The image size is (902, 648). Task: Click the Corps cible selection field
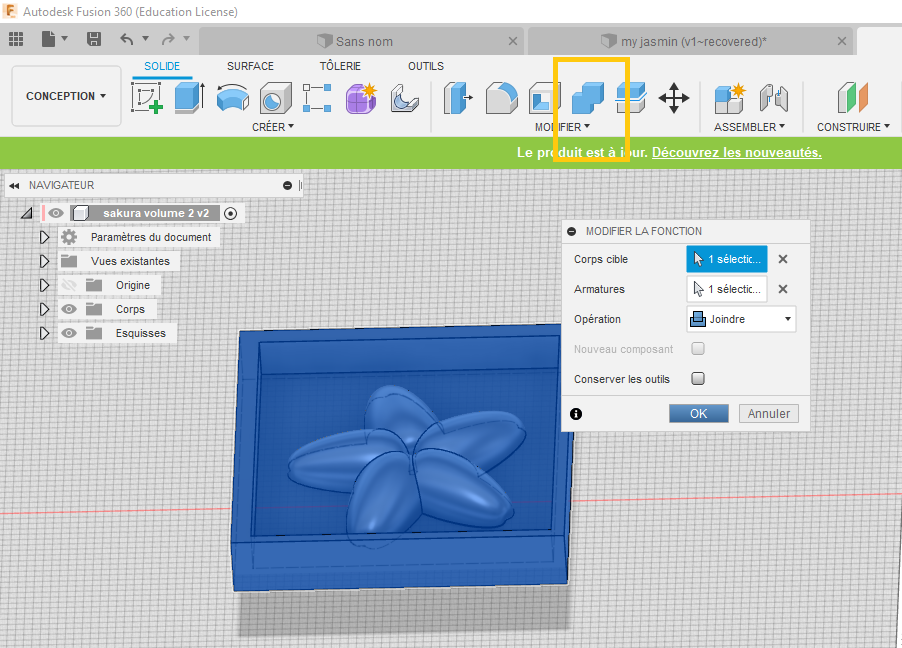pyautogui.click(x=727, y=259)
